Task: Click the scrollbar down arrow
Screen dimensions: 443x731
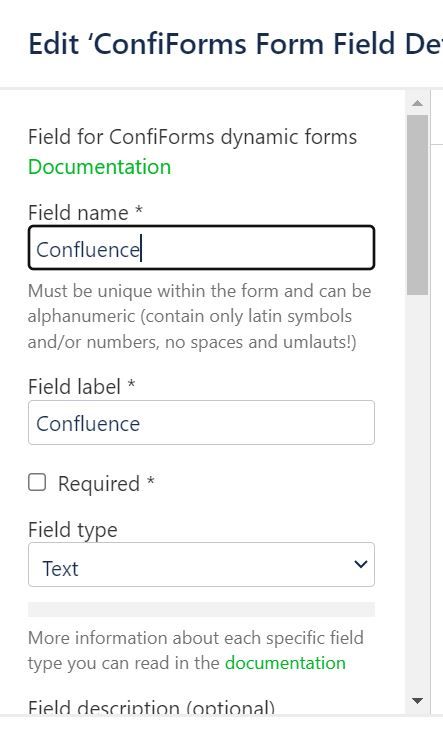Action: pyautogui.click(x=417, y=700)
